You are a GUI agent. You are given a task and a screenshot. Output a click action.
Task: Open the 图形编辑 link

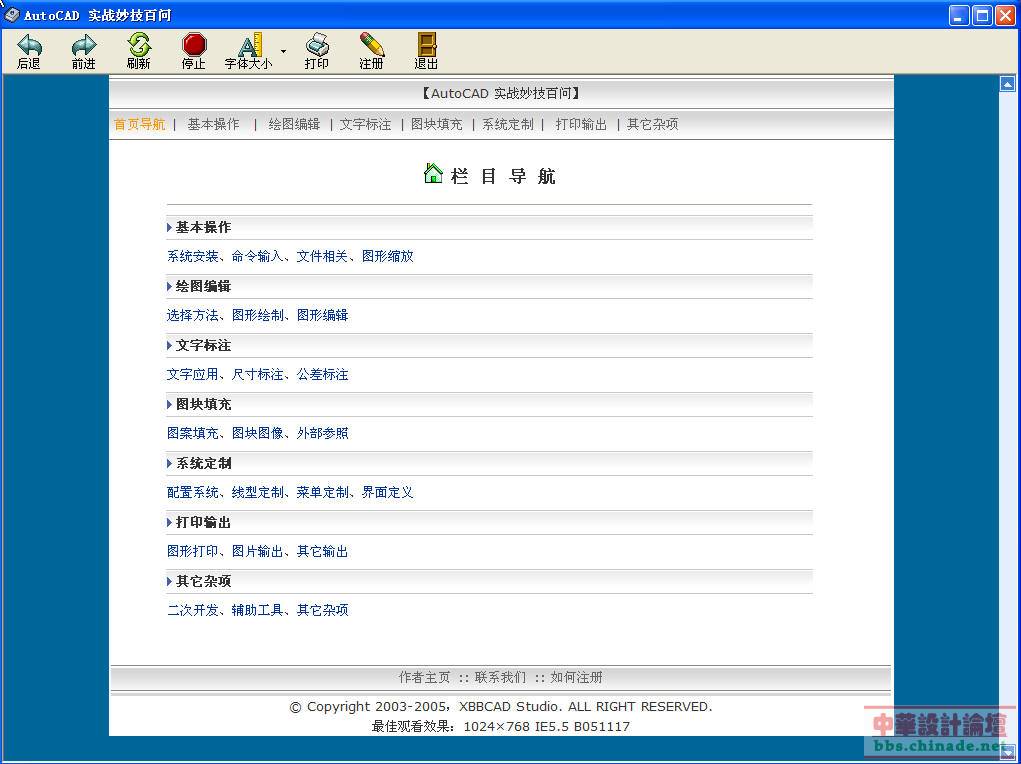pos(322,315)
